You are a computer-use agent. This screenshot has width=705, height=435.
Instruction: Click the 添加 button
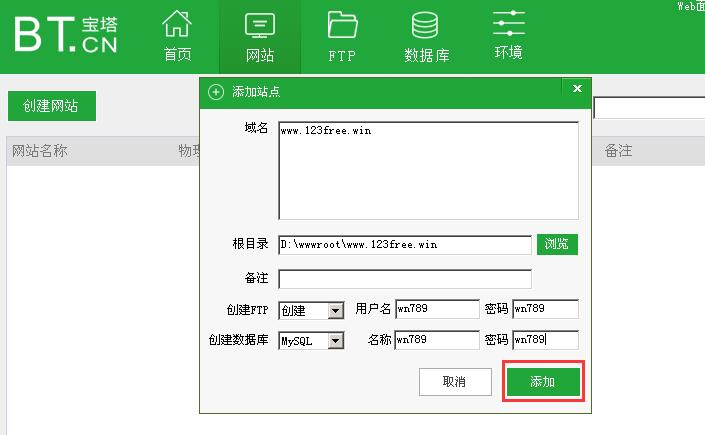click(542, 382)
